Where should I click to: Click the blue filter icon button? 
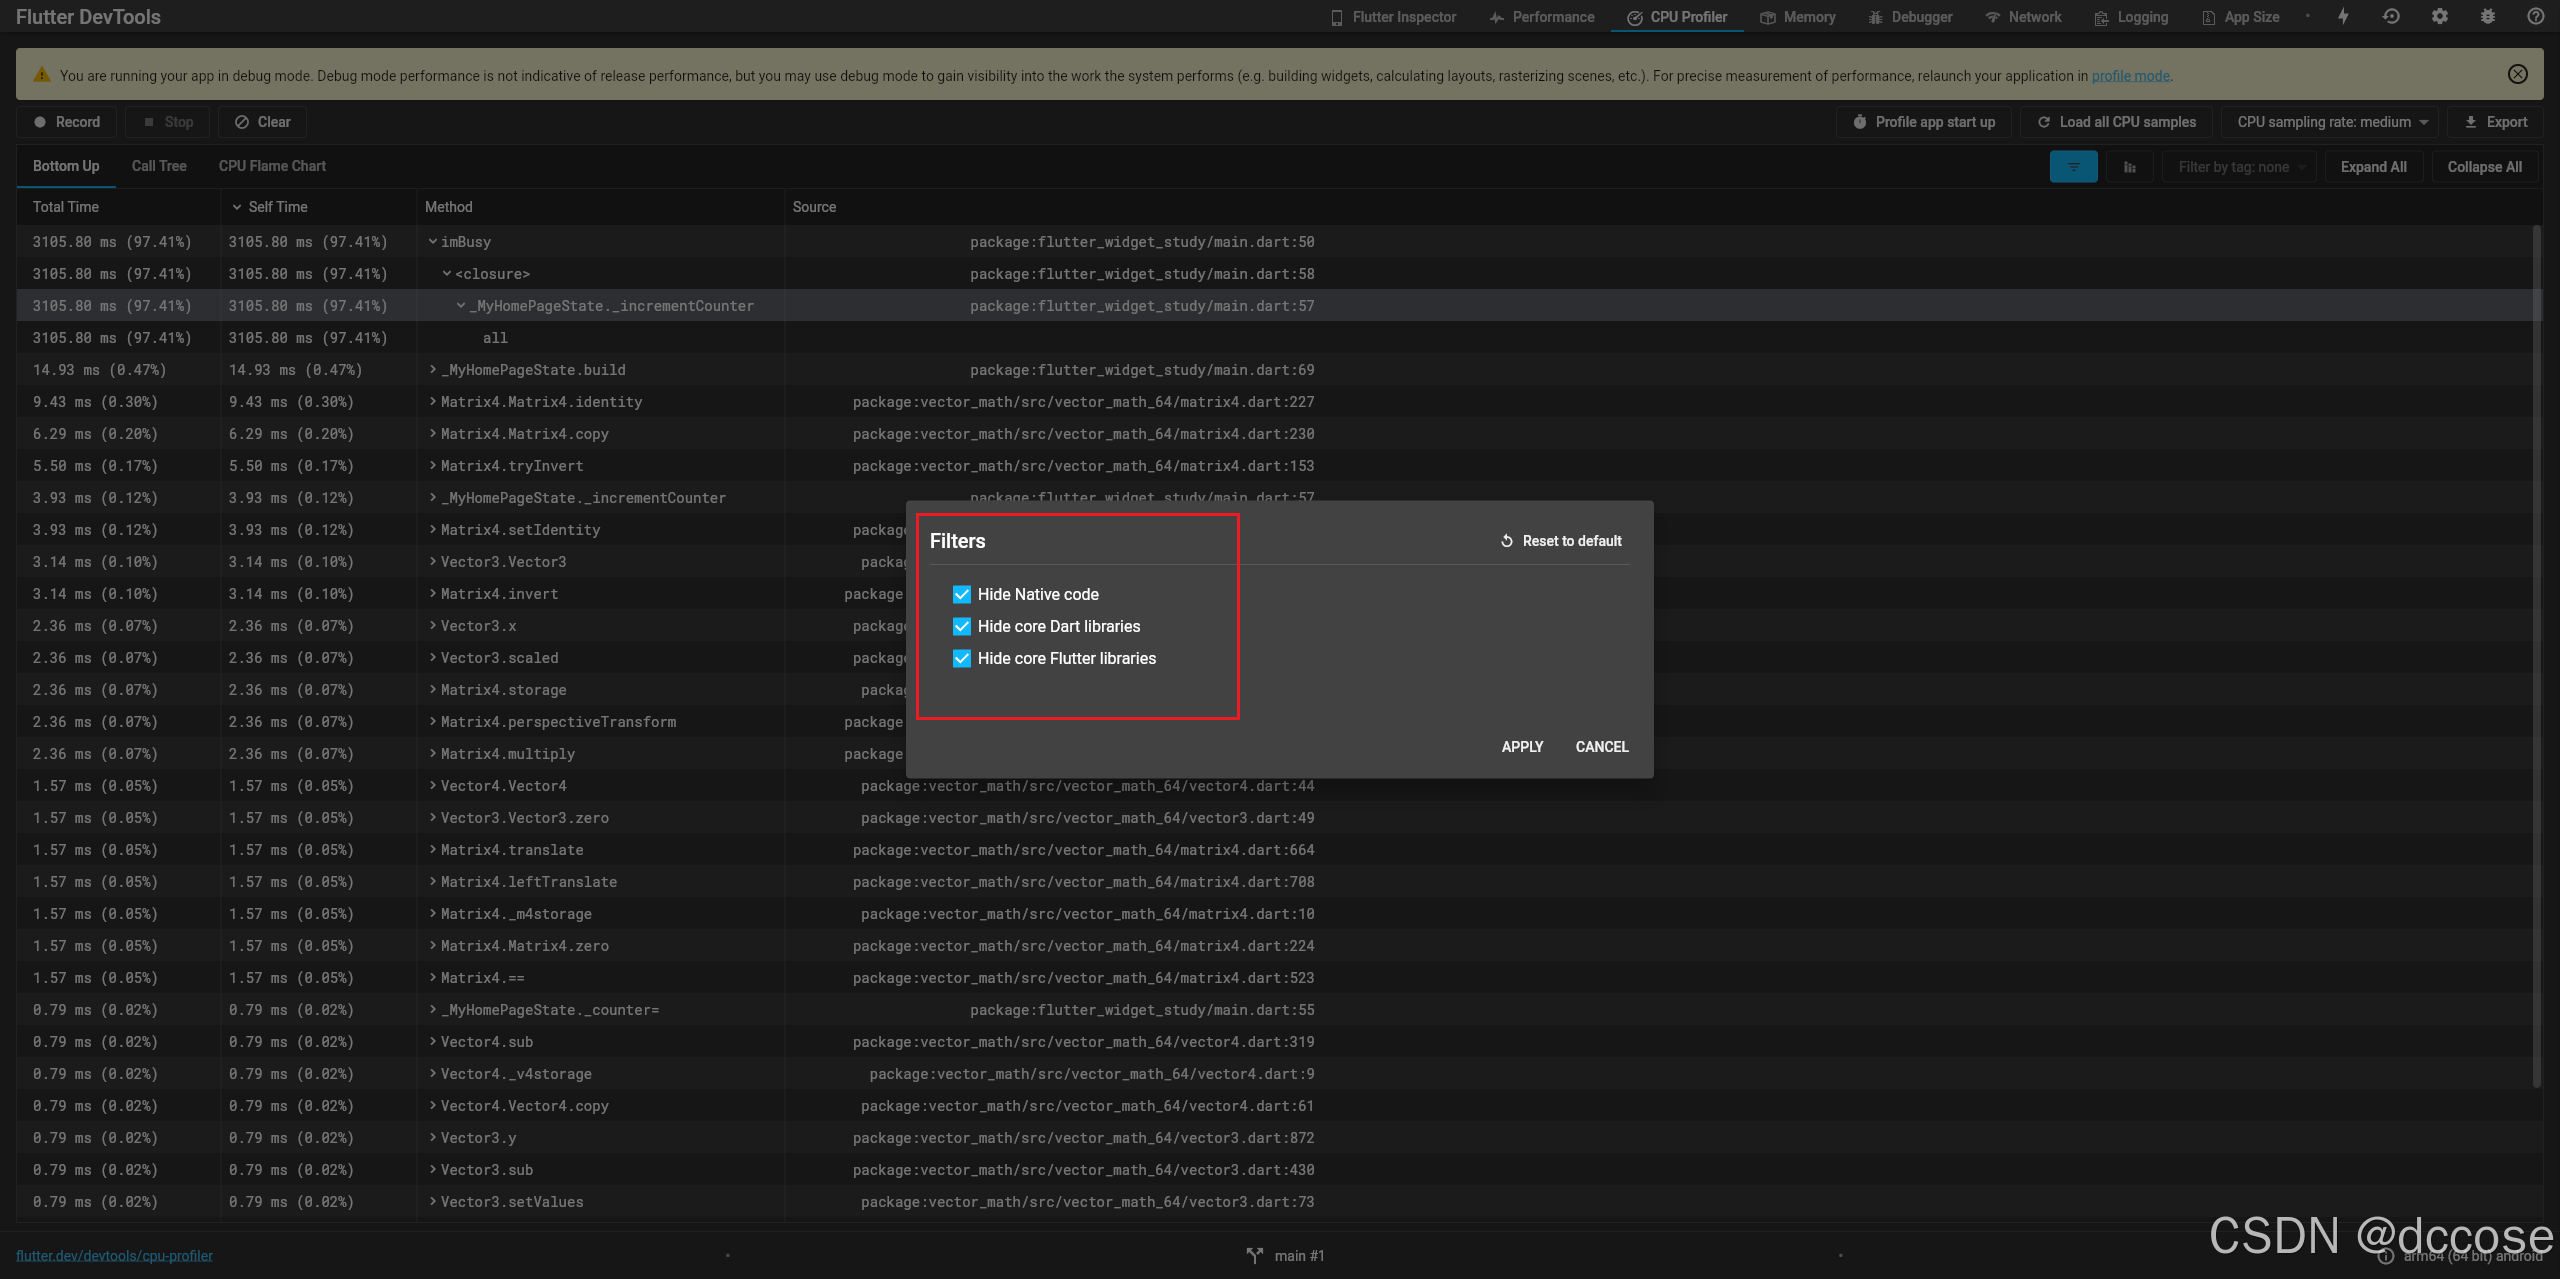pyautogui.click(x=2073, y=167)
